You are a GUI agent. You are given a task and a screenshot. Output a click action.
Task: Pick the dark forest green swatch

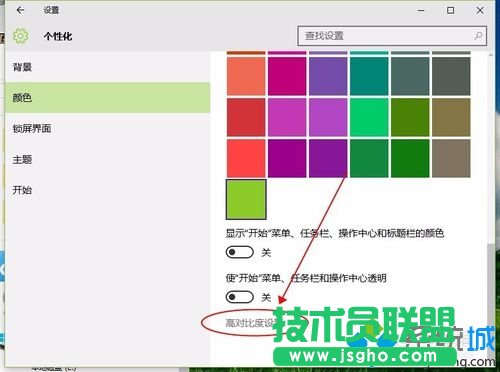pyautogui.click(x=410, y=158)
